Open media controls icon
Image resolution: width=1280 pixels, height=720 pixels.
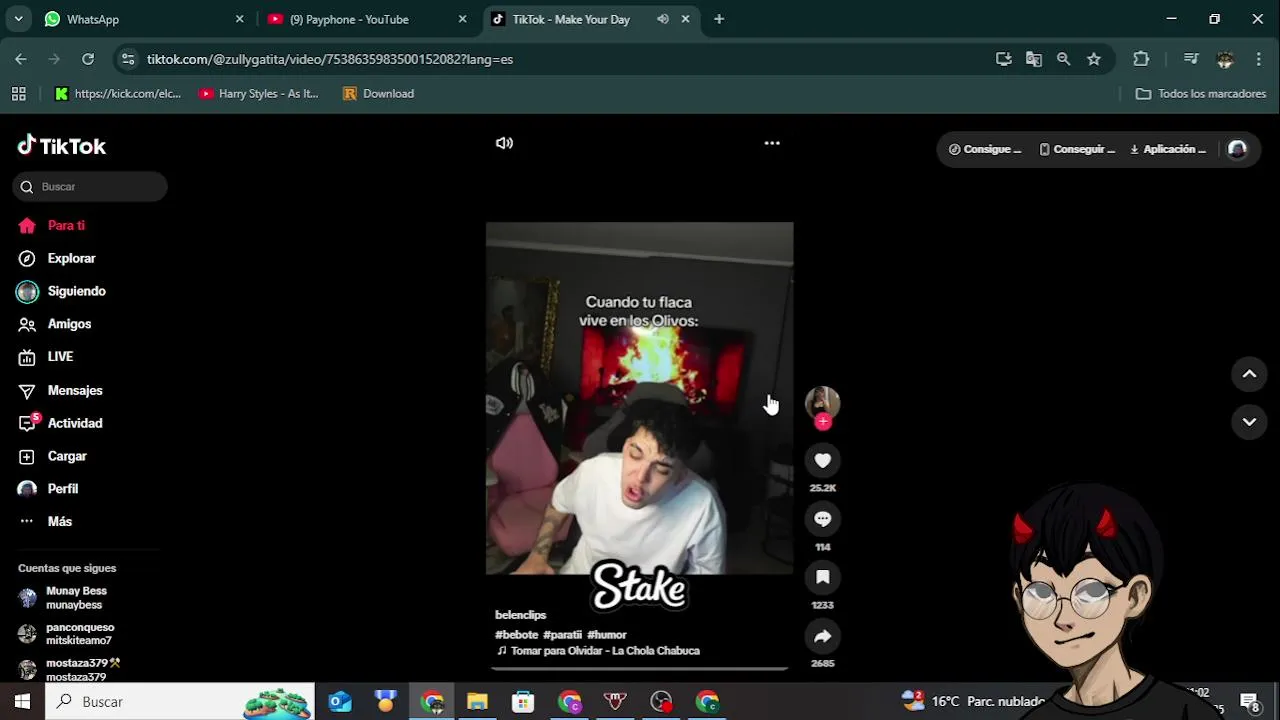[x=1191, y=59]
